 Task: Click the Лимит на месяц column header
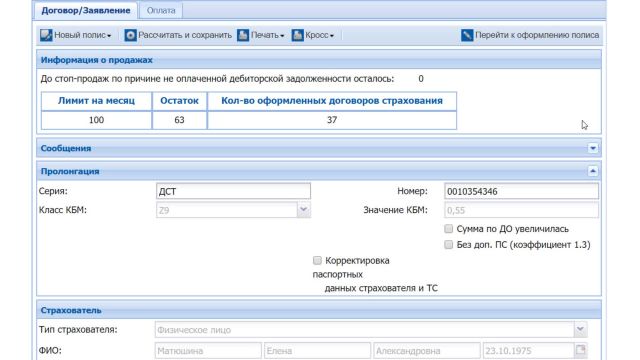tap(96, 101)
